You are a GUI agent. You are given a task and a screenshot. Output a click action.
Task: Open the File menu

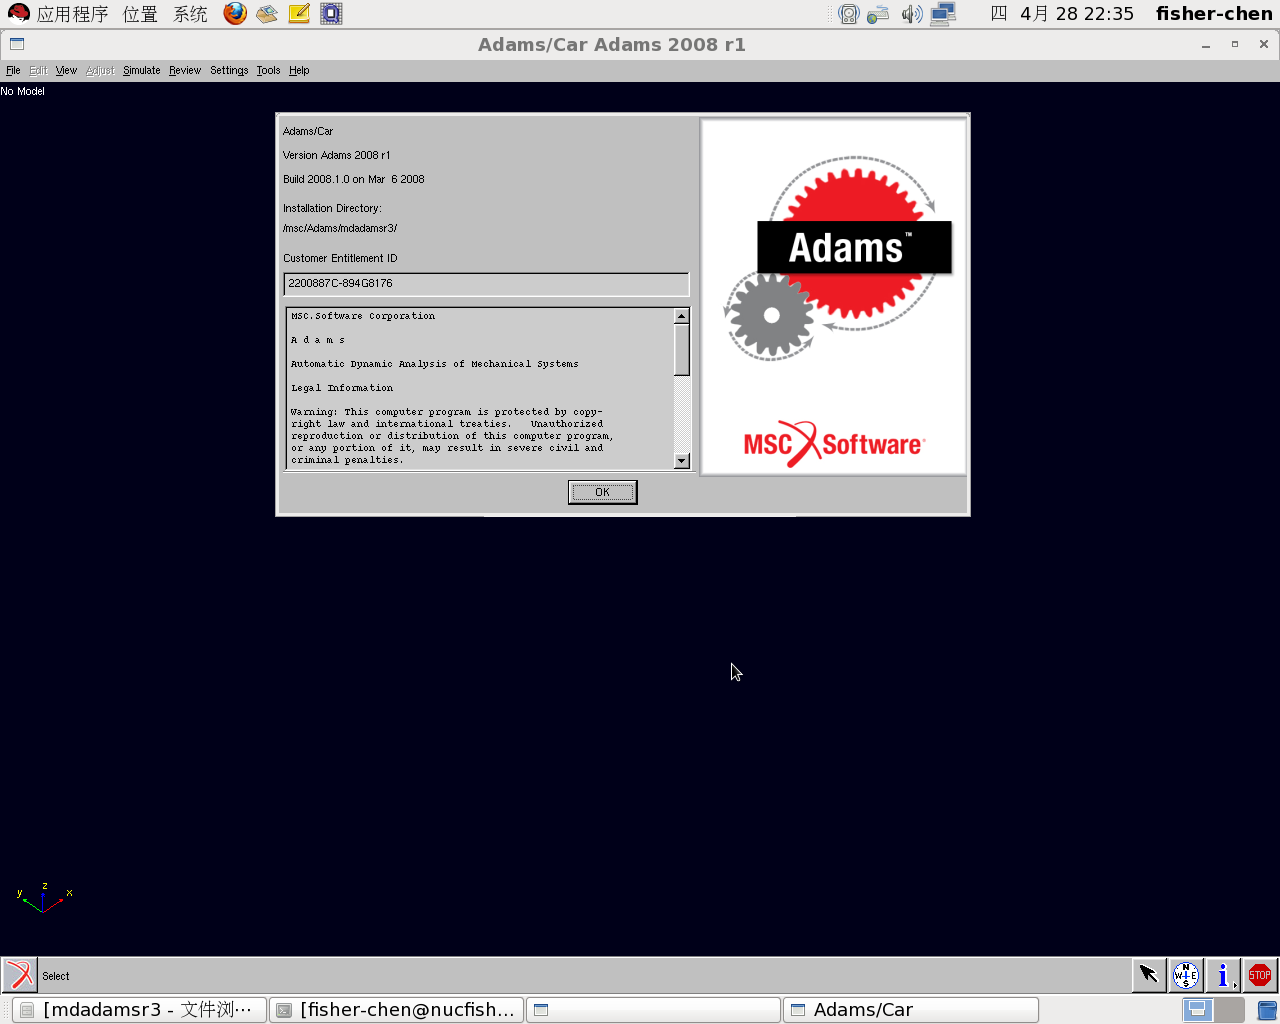(x=13, y=70)
